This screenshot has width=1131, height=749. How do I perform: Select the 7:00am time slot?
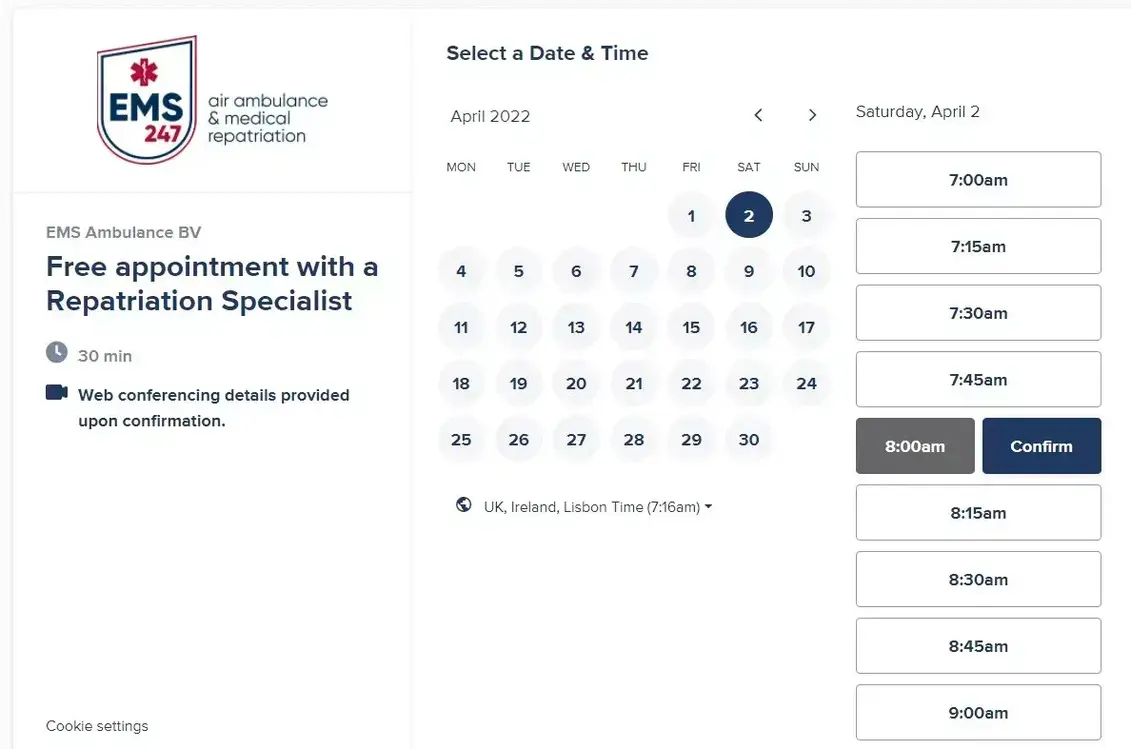tap(978, 180)
